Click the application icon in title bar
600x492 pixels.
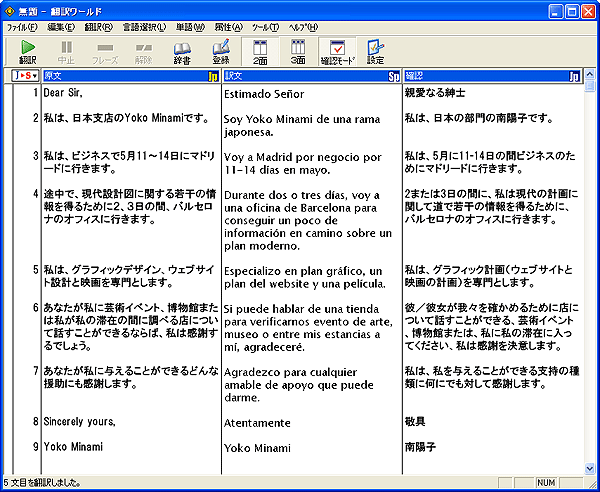pos(9,11)
